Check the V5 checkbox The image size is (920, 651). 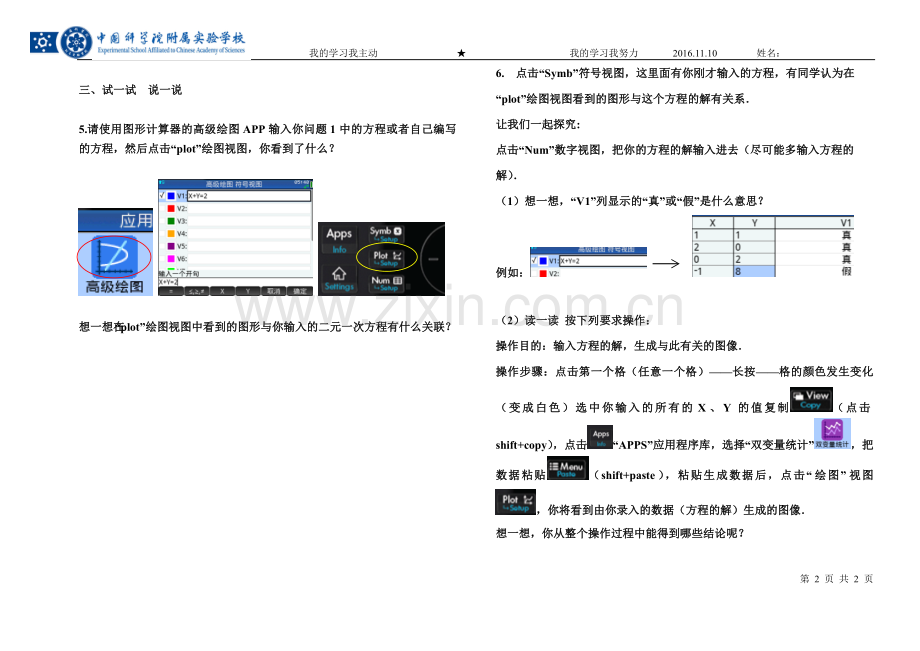(x=162, y=246)
